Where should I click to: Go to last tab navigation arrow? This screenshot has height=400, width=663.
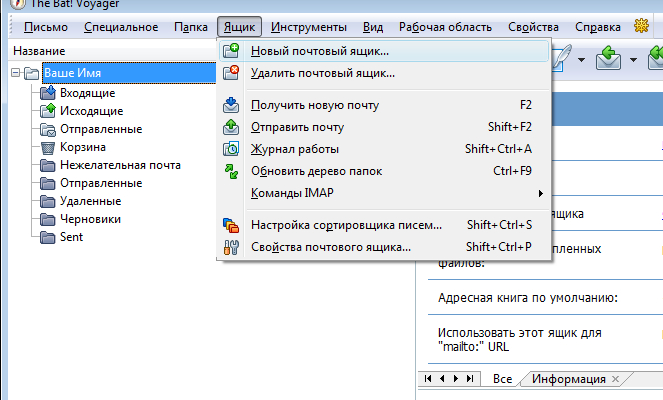[470, 378]
